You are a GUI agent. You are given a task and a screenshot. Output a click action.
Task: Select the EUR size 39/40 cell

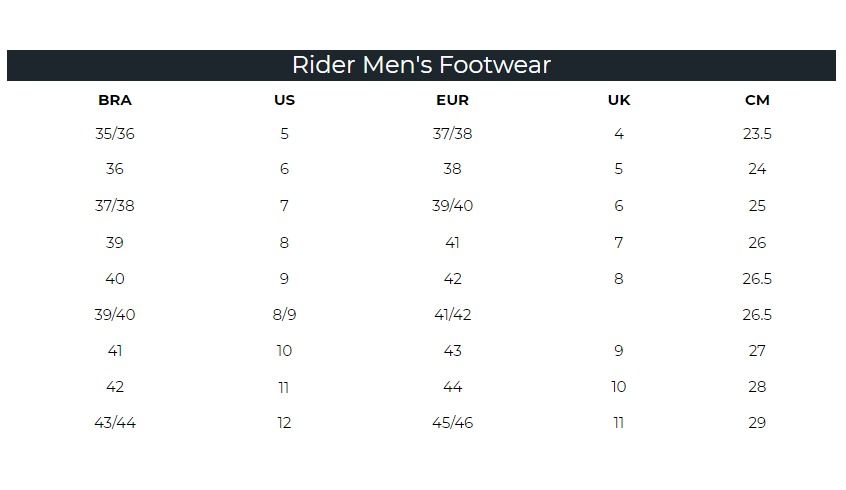coord(452,206)
